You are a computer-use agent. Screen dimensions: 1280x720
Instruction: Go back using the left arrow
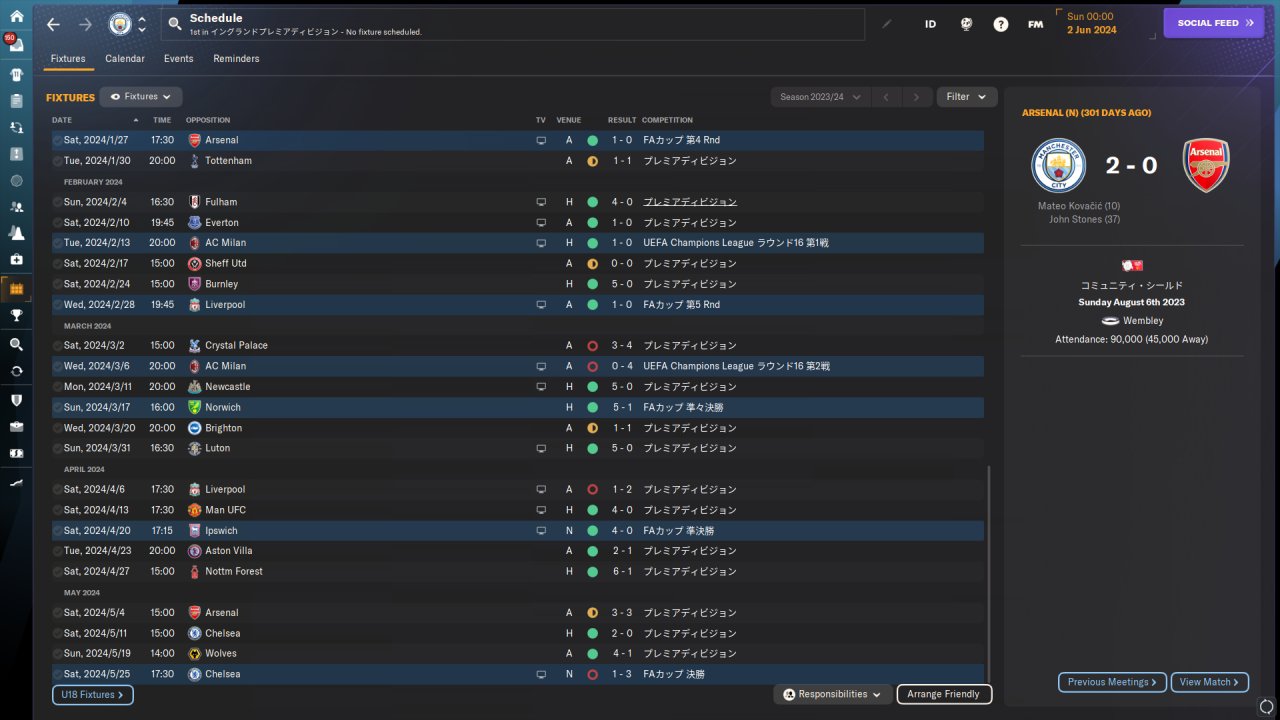pos(53,24)
